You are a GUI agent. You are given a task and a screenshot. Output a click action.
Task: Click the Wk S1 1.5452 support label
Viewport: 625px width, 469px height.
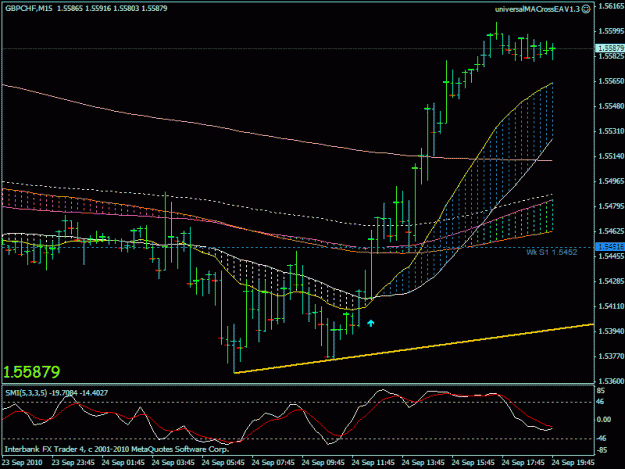[x=551, y=252]
